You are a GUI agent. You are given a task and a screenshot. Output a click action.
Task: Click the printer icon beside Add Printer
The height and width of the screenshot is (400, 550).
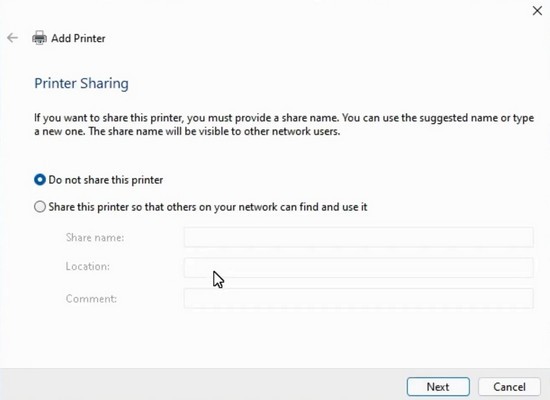[39, 38]
